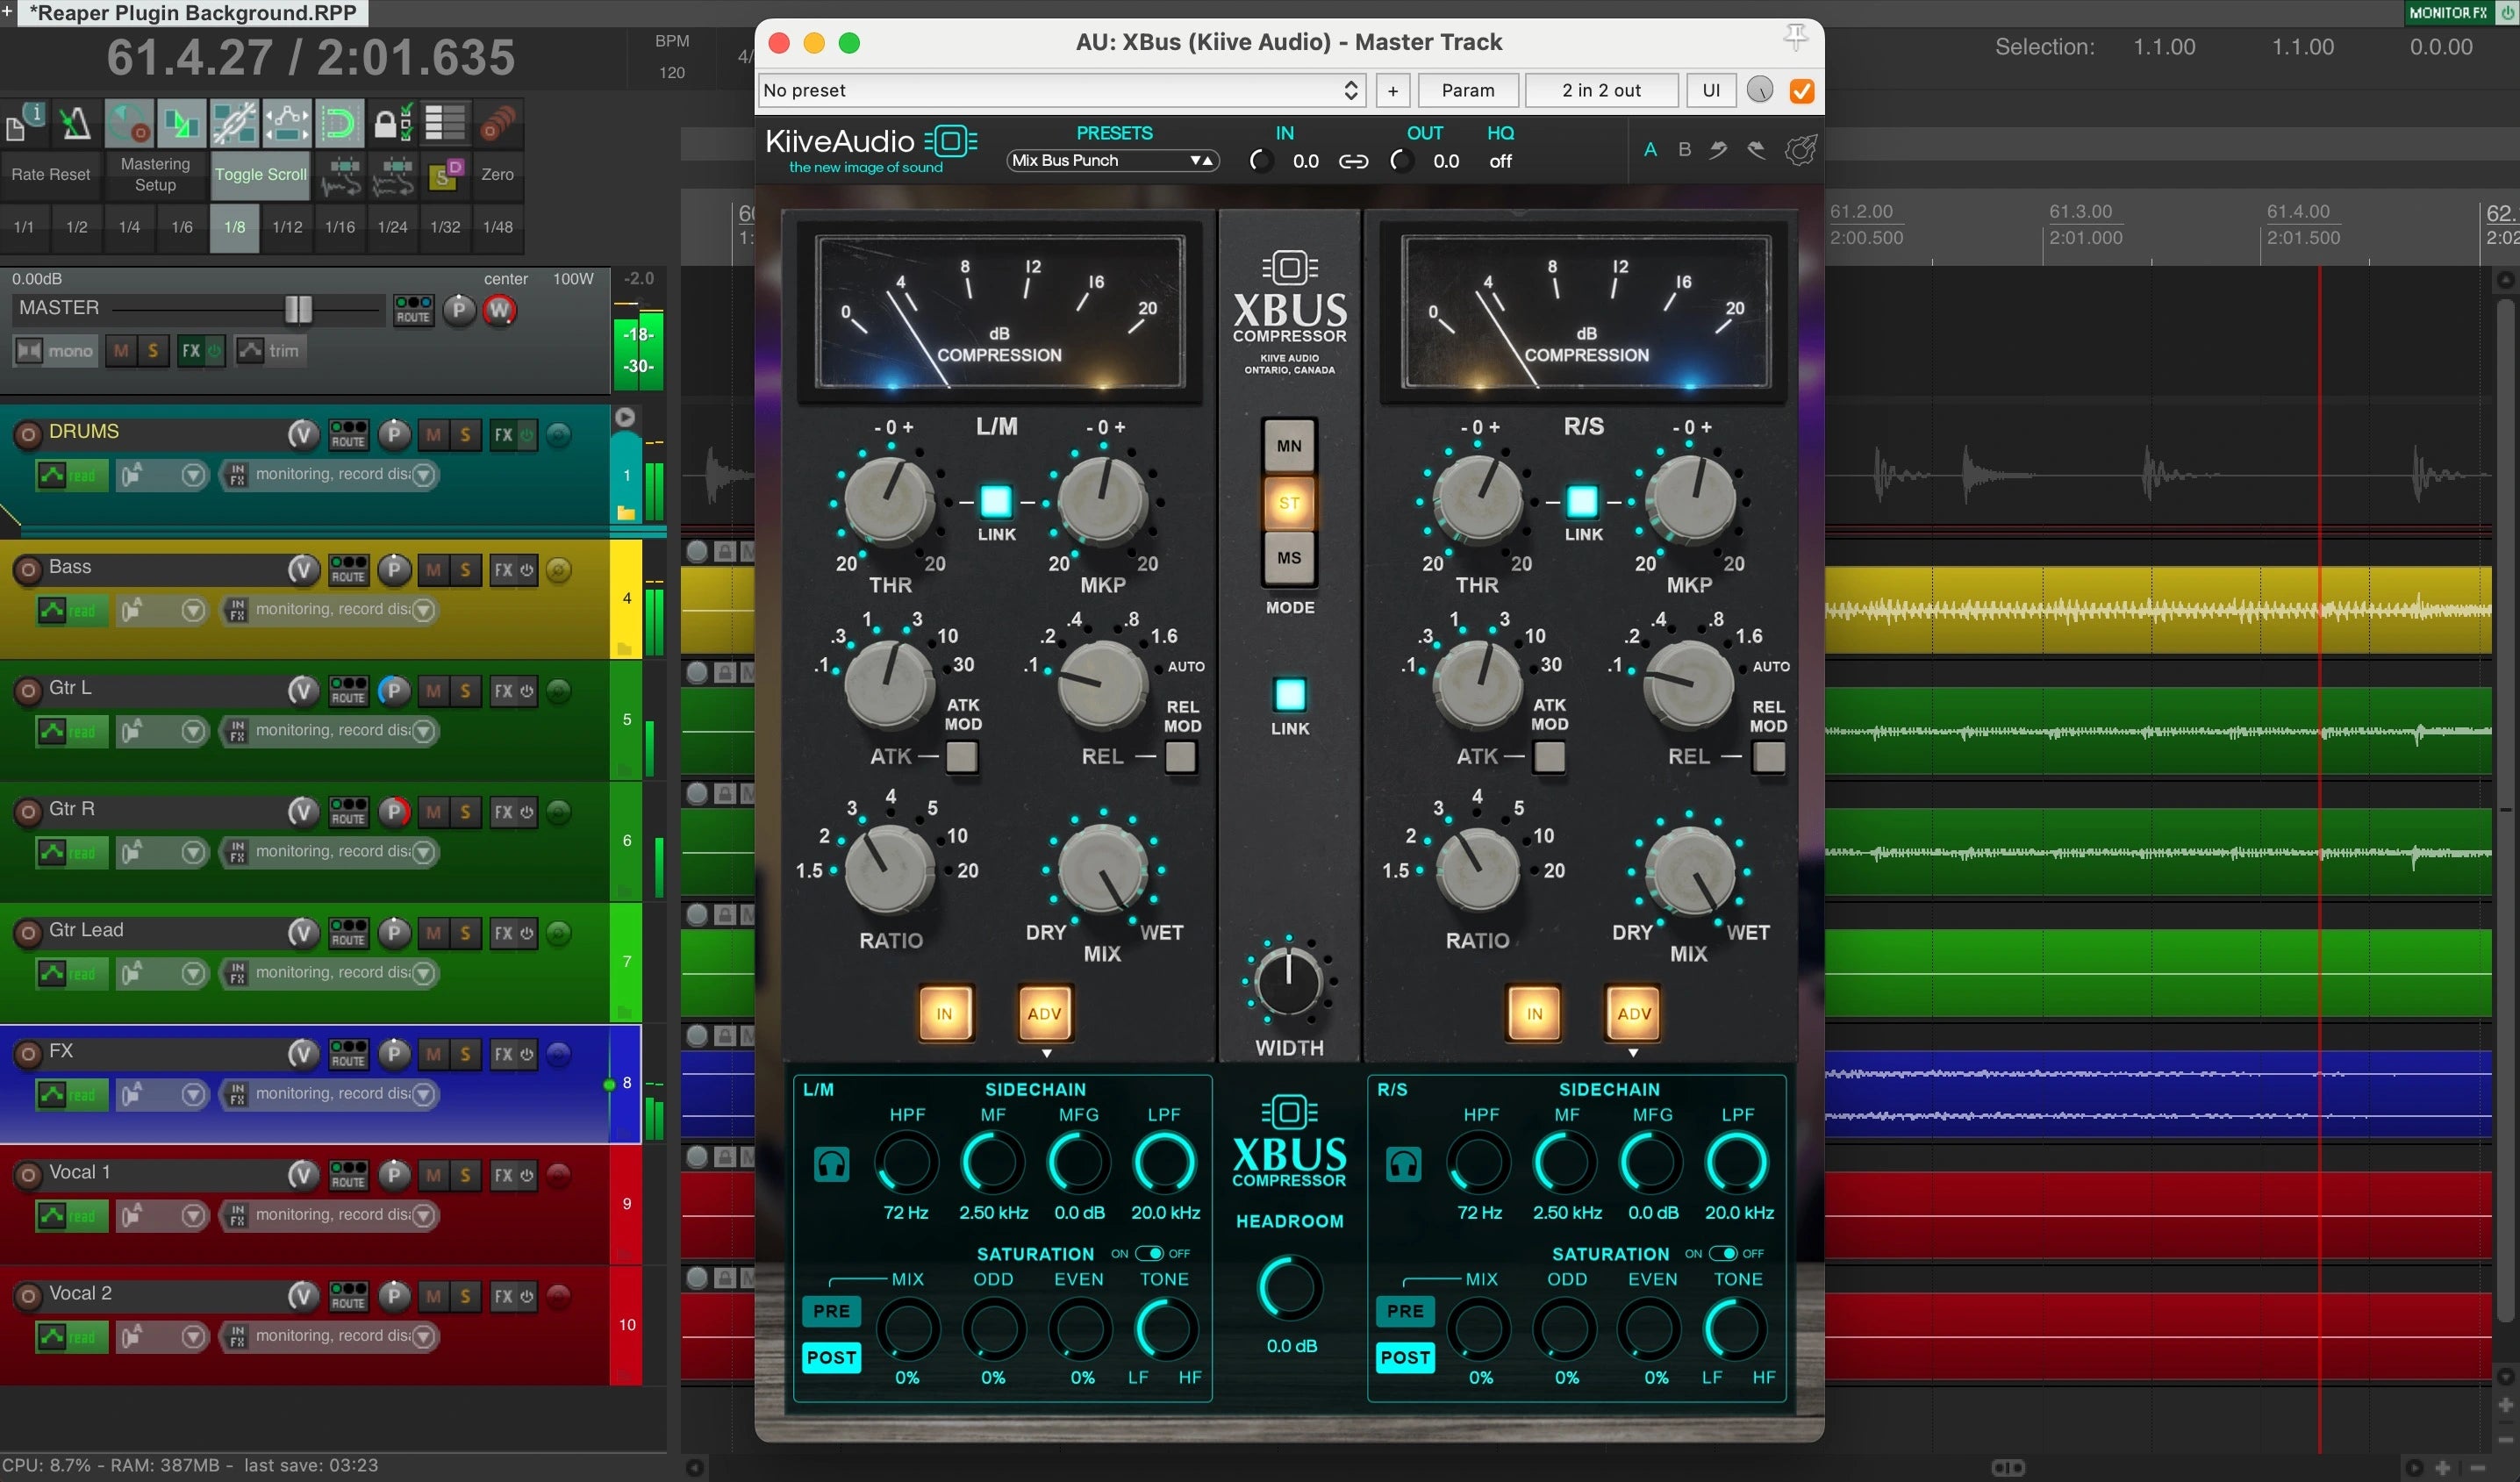The width and height of the screenshot is (2520, 1482).
Task: Switch to the B comparison slot
Action: pos(1684,148)
